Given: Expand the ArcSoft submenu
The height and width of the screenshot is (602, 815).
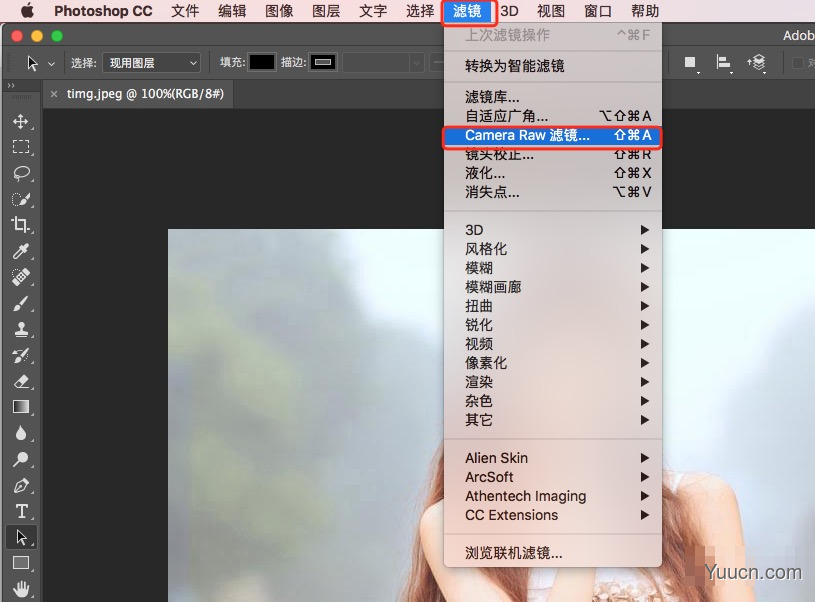Looking at the screenshot, I should 552,477.
